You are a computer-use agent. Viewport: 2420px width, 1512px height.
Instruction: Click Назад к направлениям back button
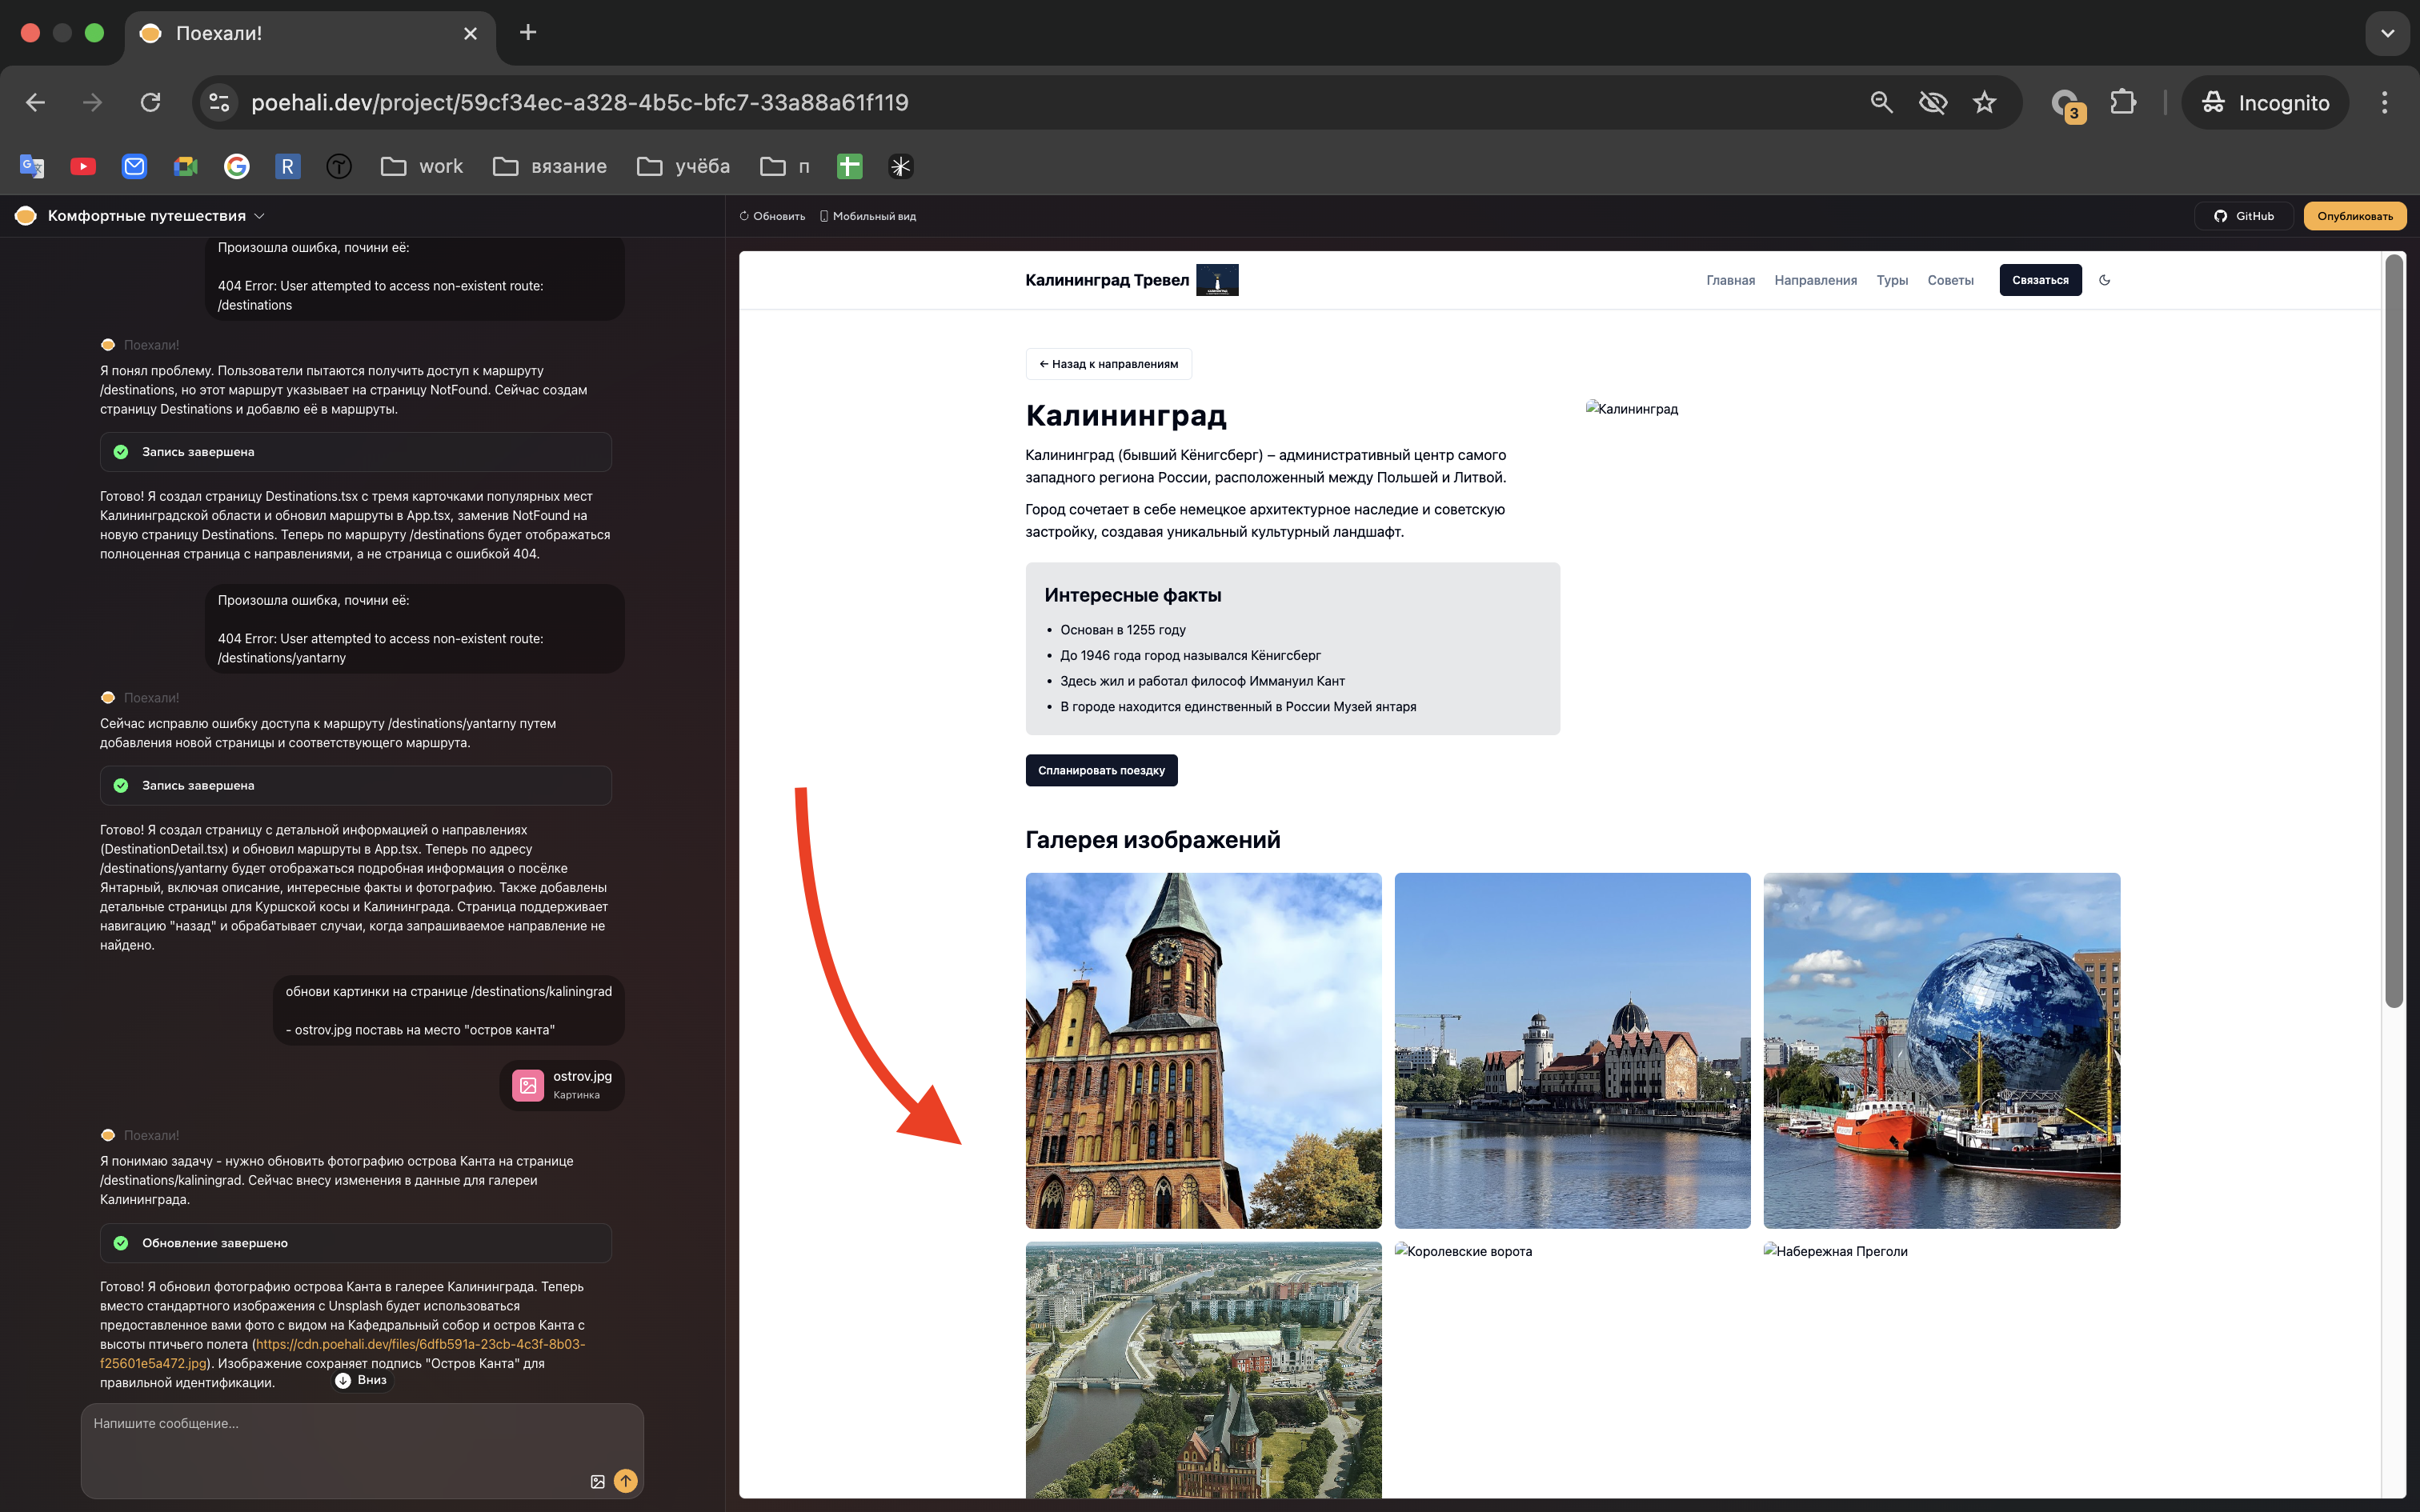pos(1108,364)
